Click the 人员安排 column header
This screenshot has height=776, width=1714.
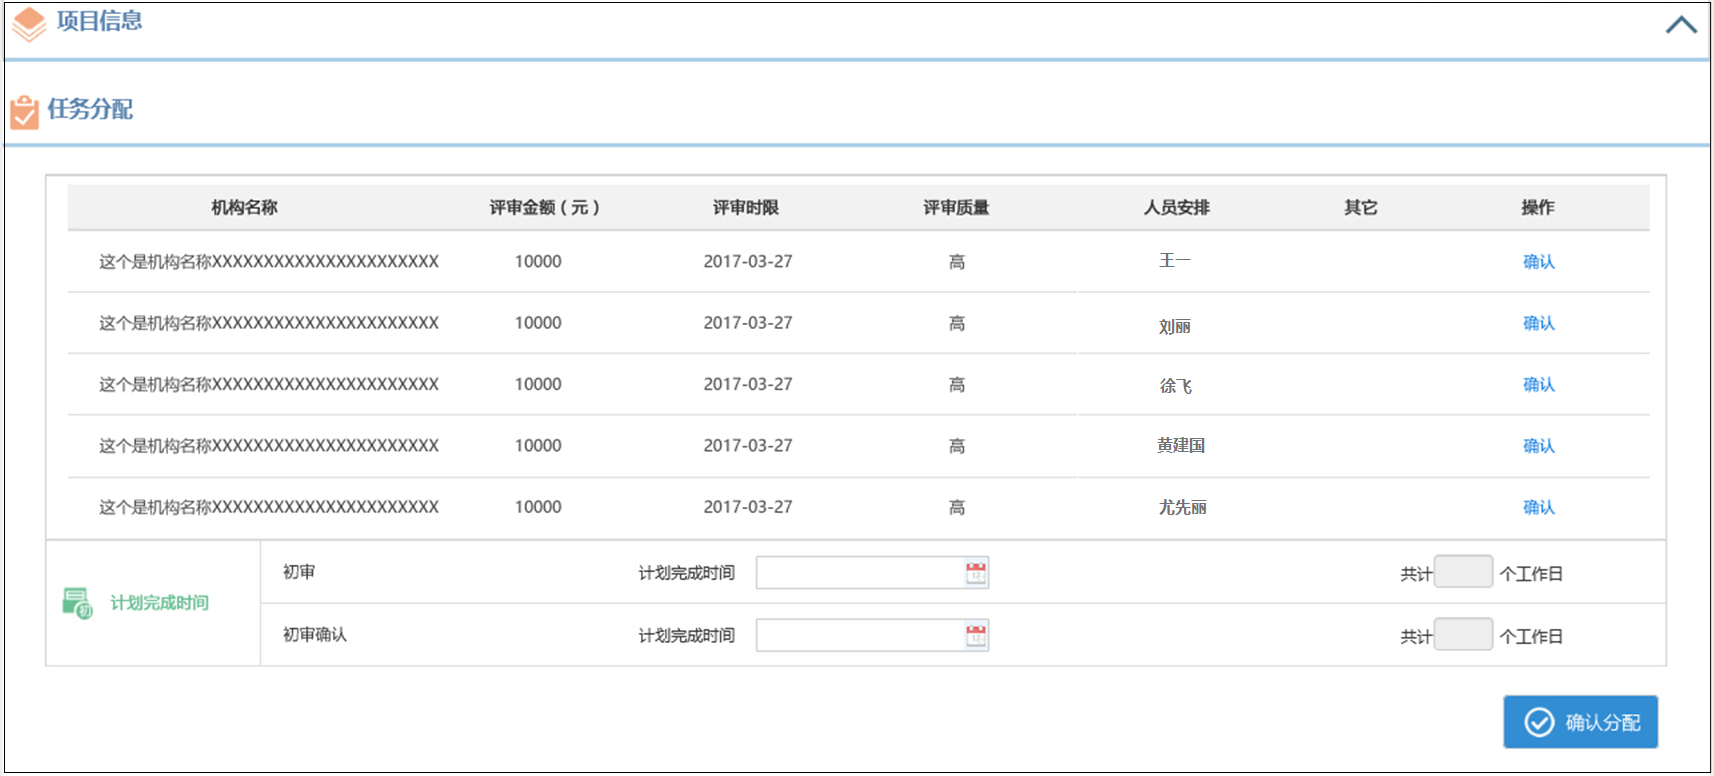click(1177, 208)
